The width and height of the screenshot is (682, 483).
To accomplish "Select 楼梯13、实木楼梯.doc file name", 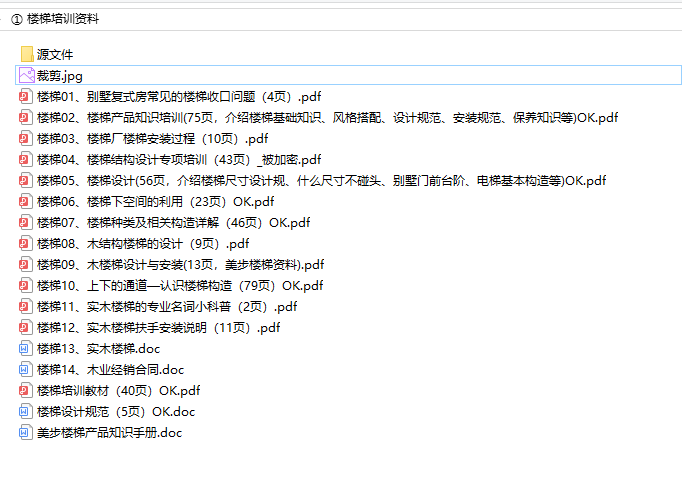I will [99, 349].
